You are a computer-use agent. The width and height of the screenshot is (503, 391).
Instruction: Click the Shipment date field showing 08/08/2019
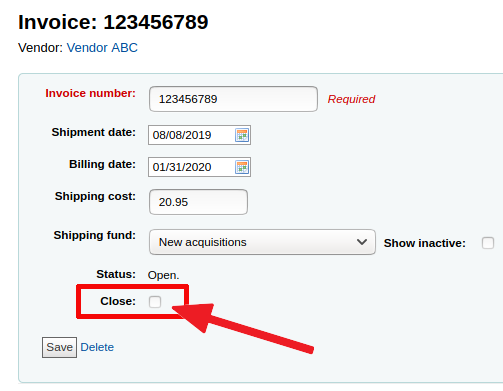(199, 135)
